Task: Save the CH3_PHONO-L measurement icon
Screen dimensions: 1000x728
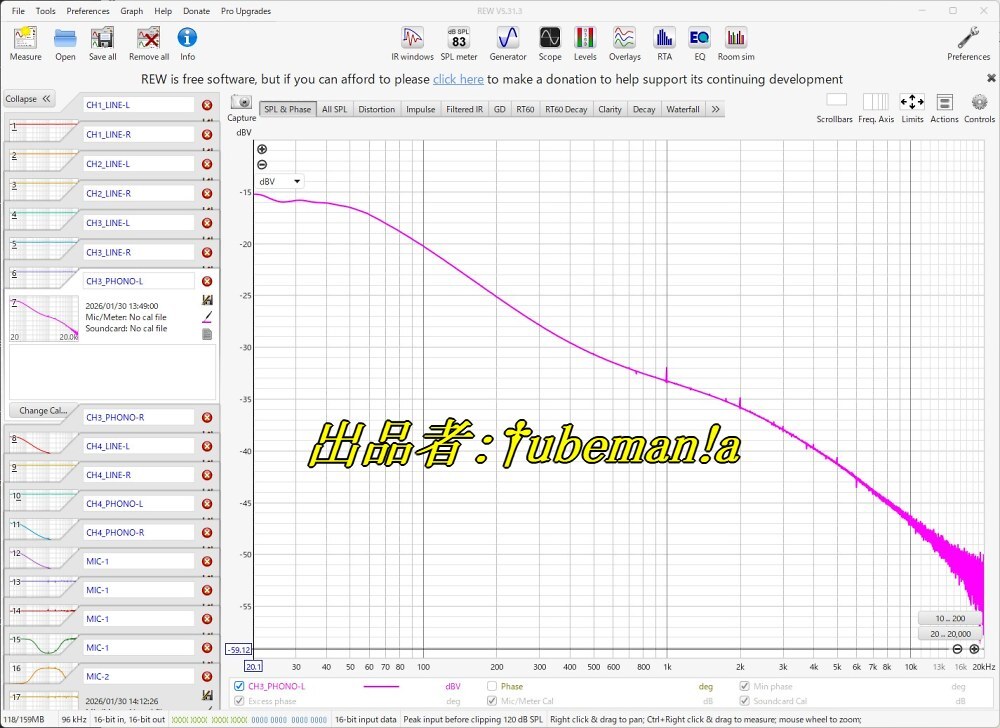Action: 207,300
